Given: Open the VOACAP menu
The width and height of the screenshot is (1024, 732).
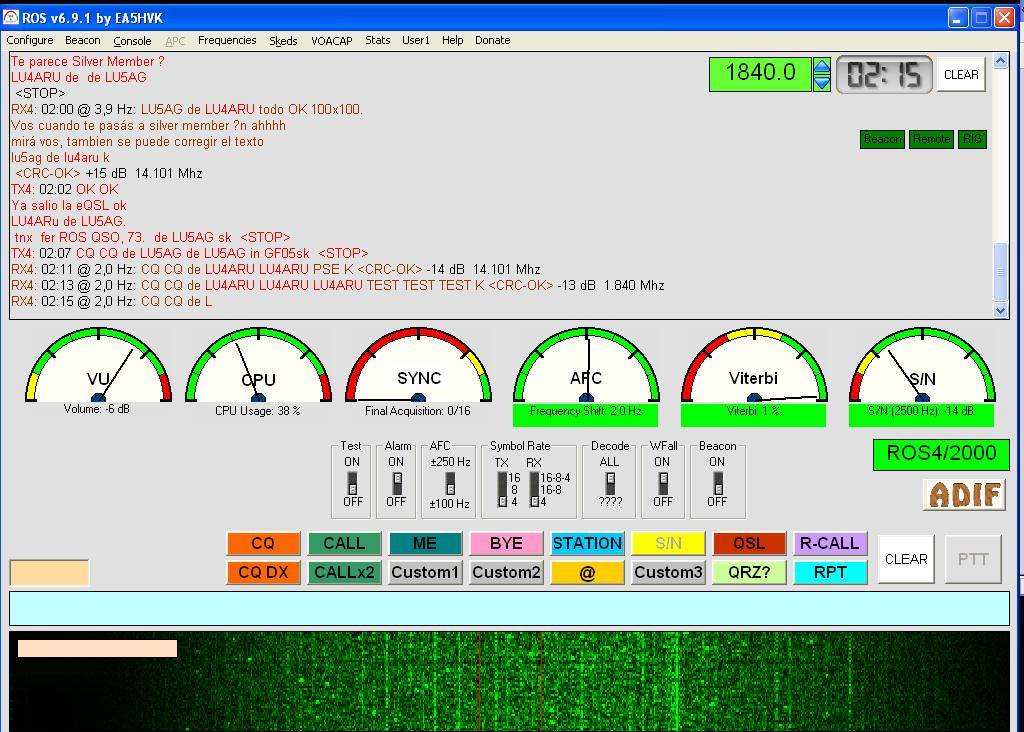Looking at the screenshot, I should point(332,40).
